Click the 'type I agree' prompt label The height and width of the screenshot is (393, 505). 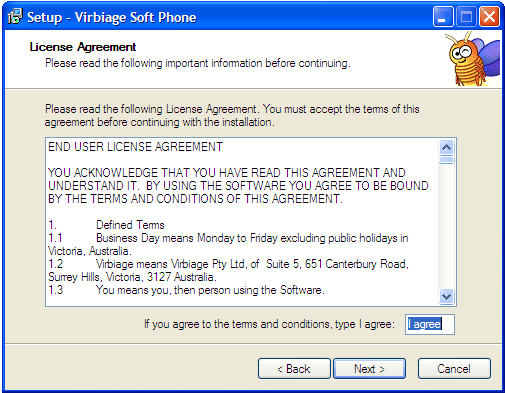pos(269,324)
